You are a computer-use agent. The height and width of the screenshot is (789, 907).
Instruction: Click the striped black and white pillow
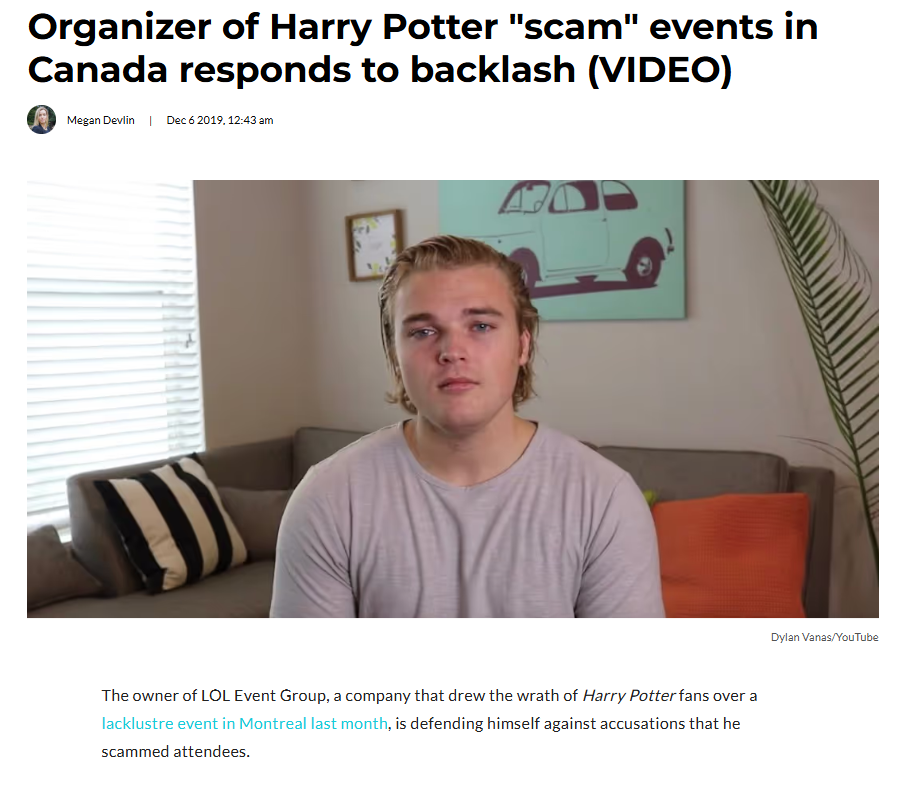172,525
